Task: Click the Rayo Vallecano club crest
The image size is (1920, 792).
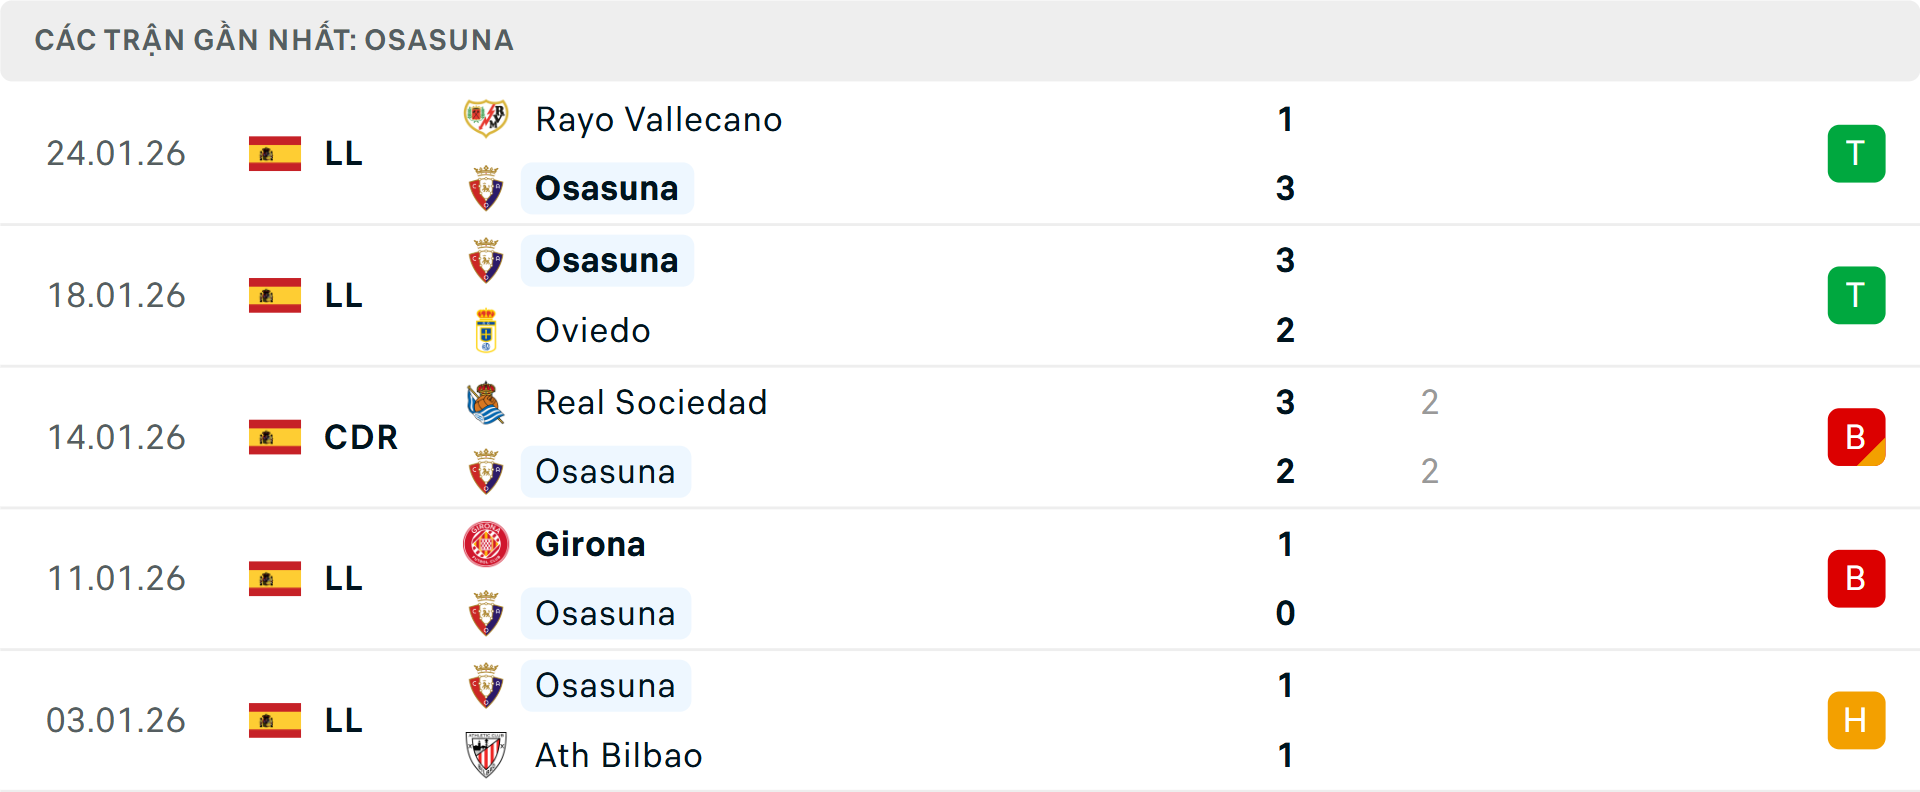Action: (x=486, y=118)
